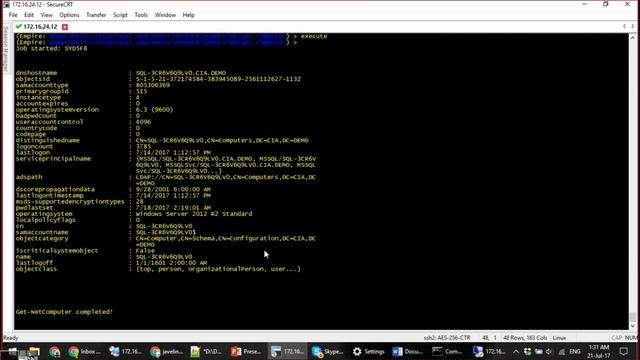The image size is (640, 360).
Task: Switch to Settings taskbar window
Action: click(369, 351)
